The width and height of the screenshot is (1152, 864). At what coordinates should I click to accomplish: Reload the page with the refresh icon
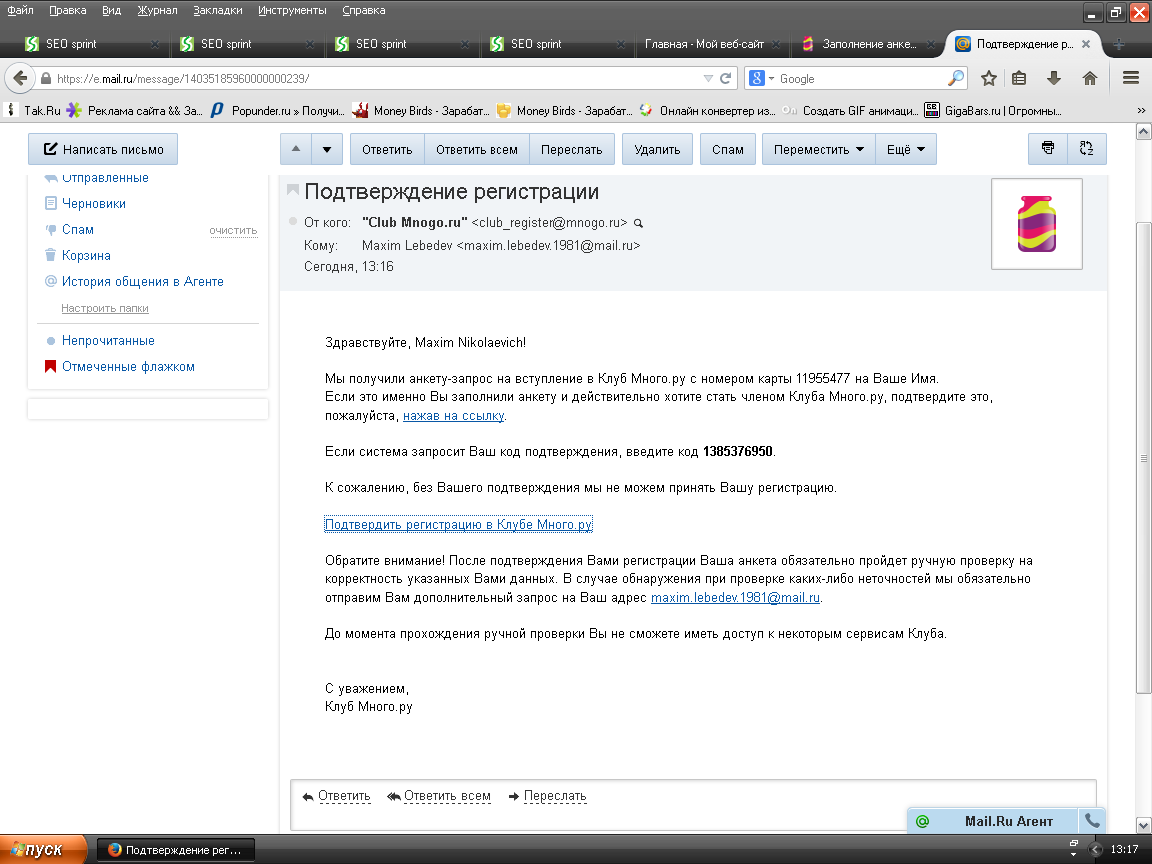pos(725,78)
